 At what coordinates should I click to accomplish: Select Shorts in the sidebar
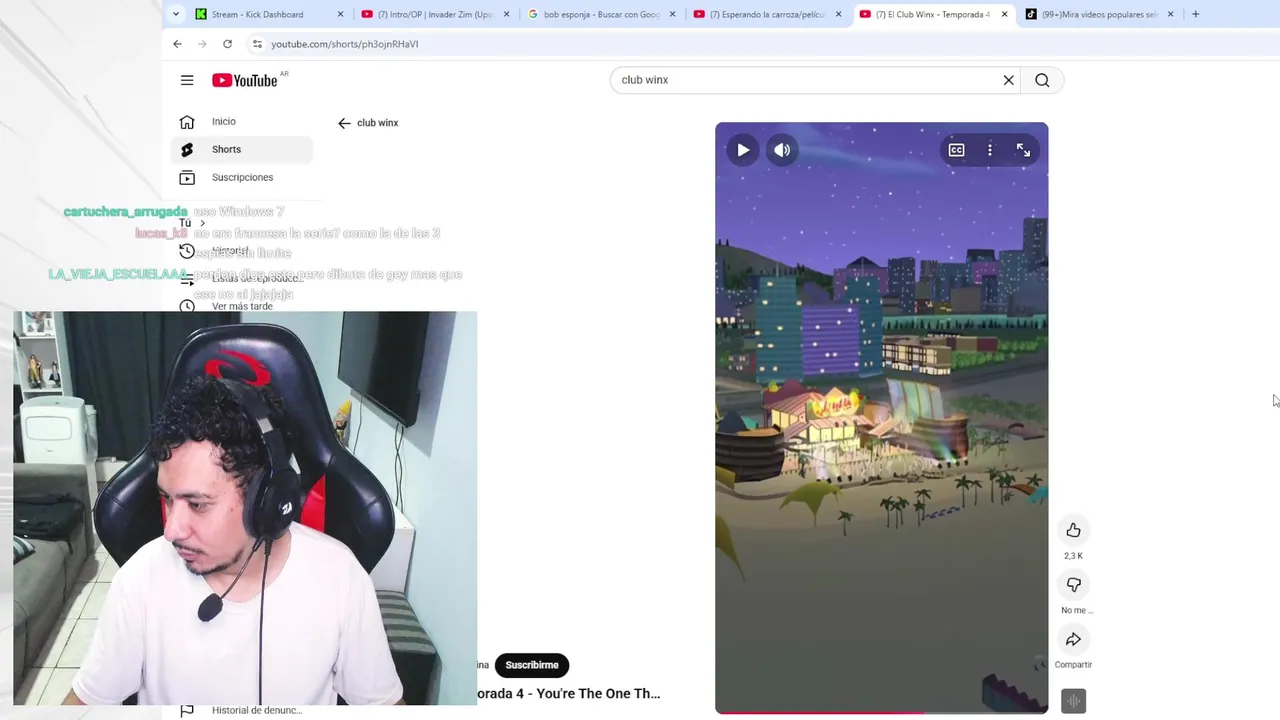[242, 149]
